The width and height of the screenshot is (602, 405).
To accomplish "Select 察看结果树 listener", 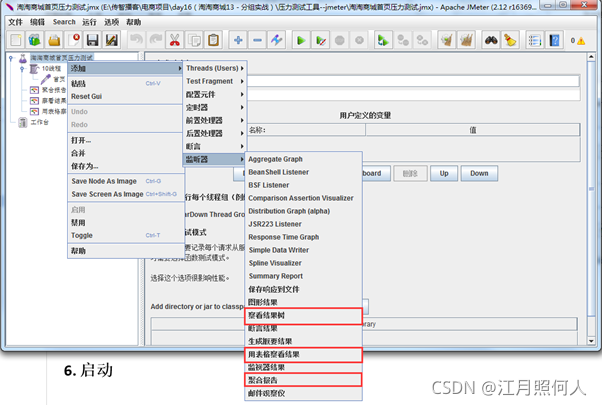I will [303, 316].
